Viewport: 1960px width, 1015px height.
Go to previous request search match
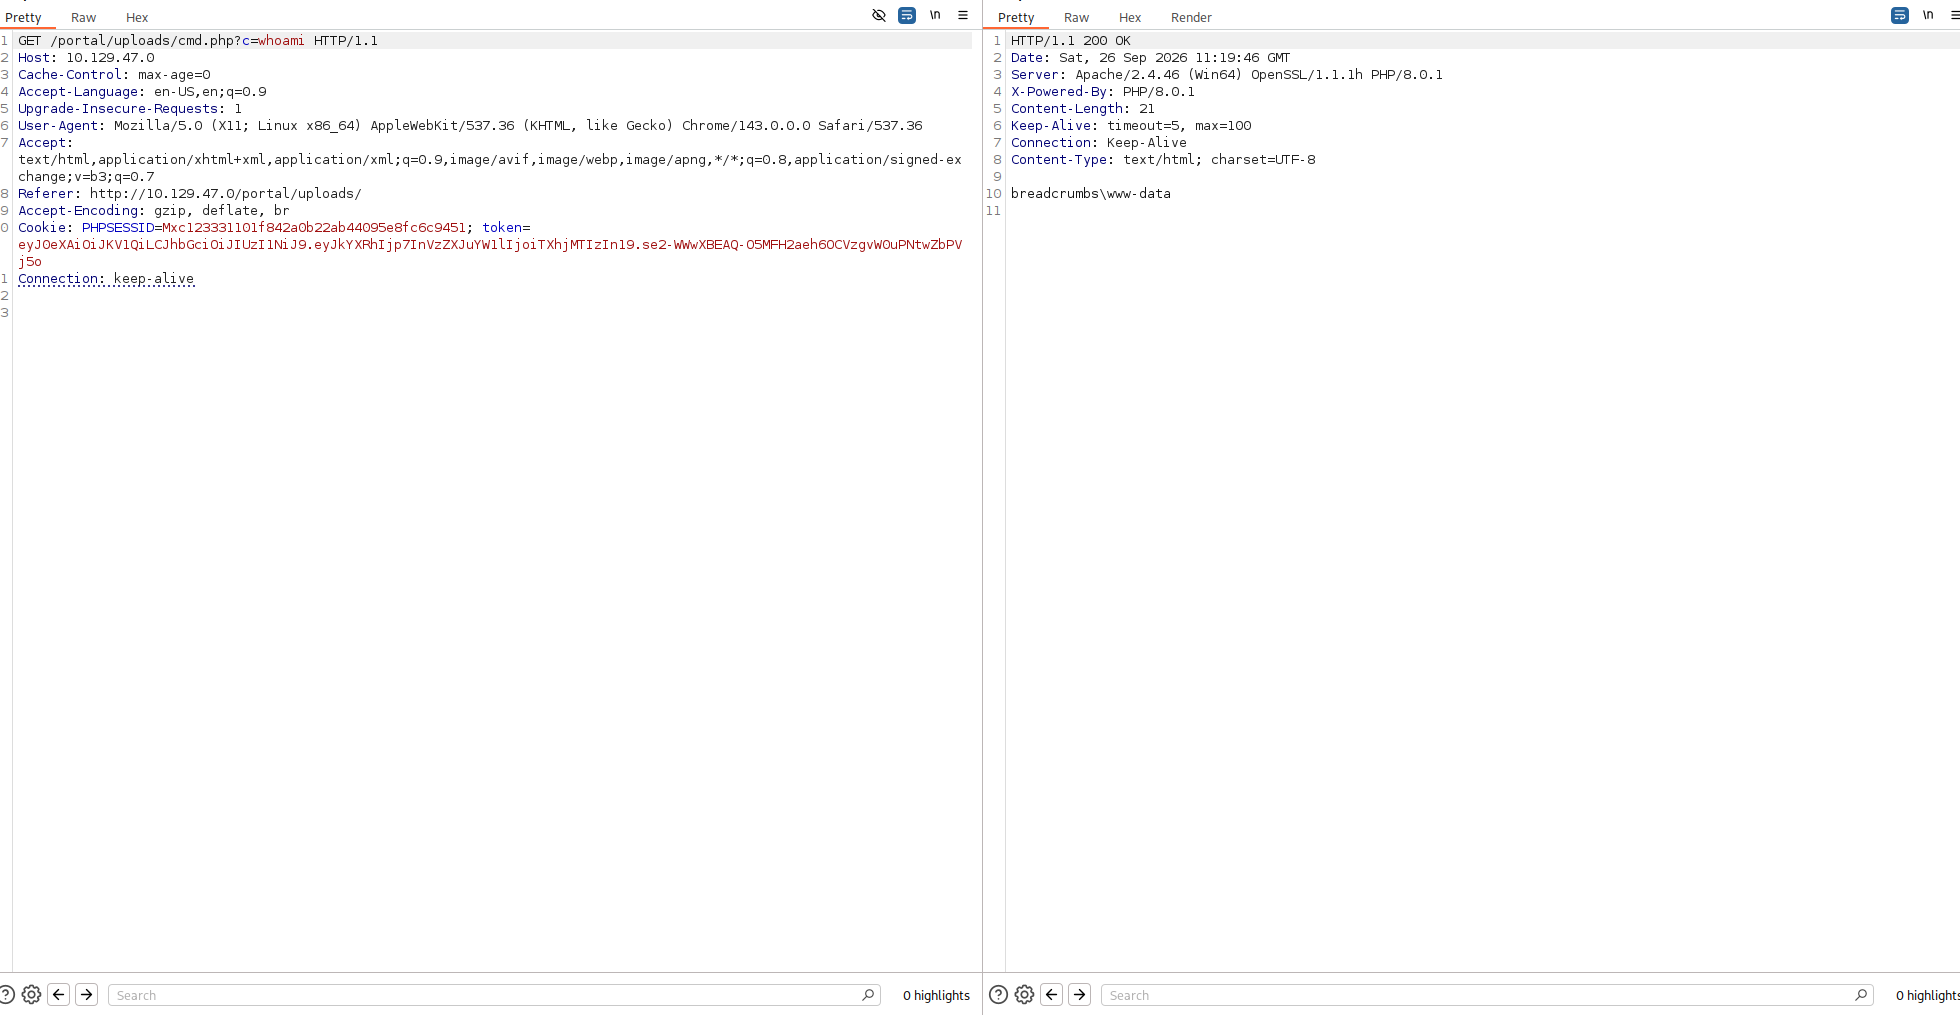click(59, 994)
